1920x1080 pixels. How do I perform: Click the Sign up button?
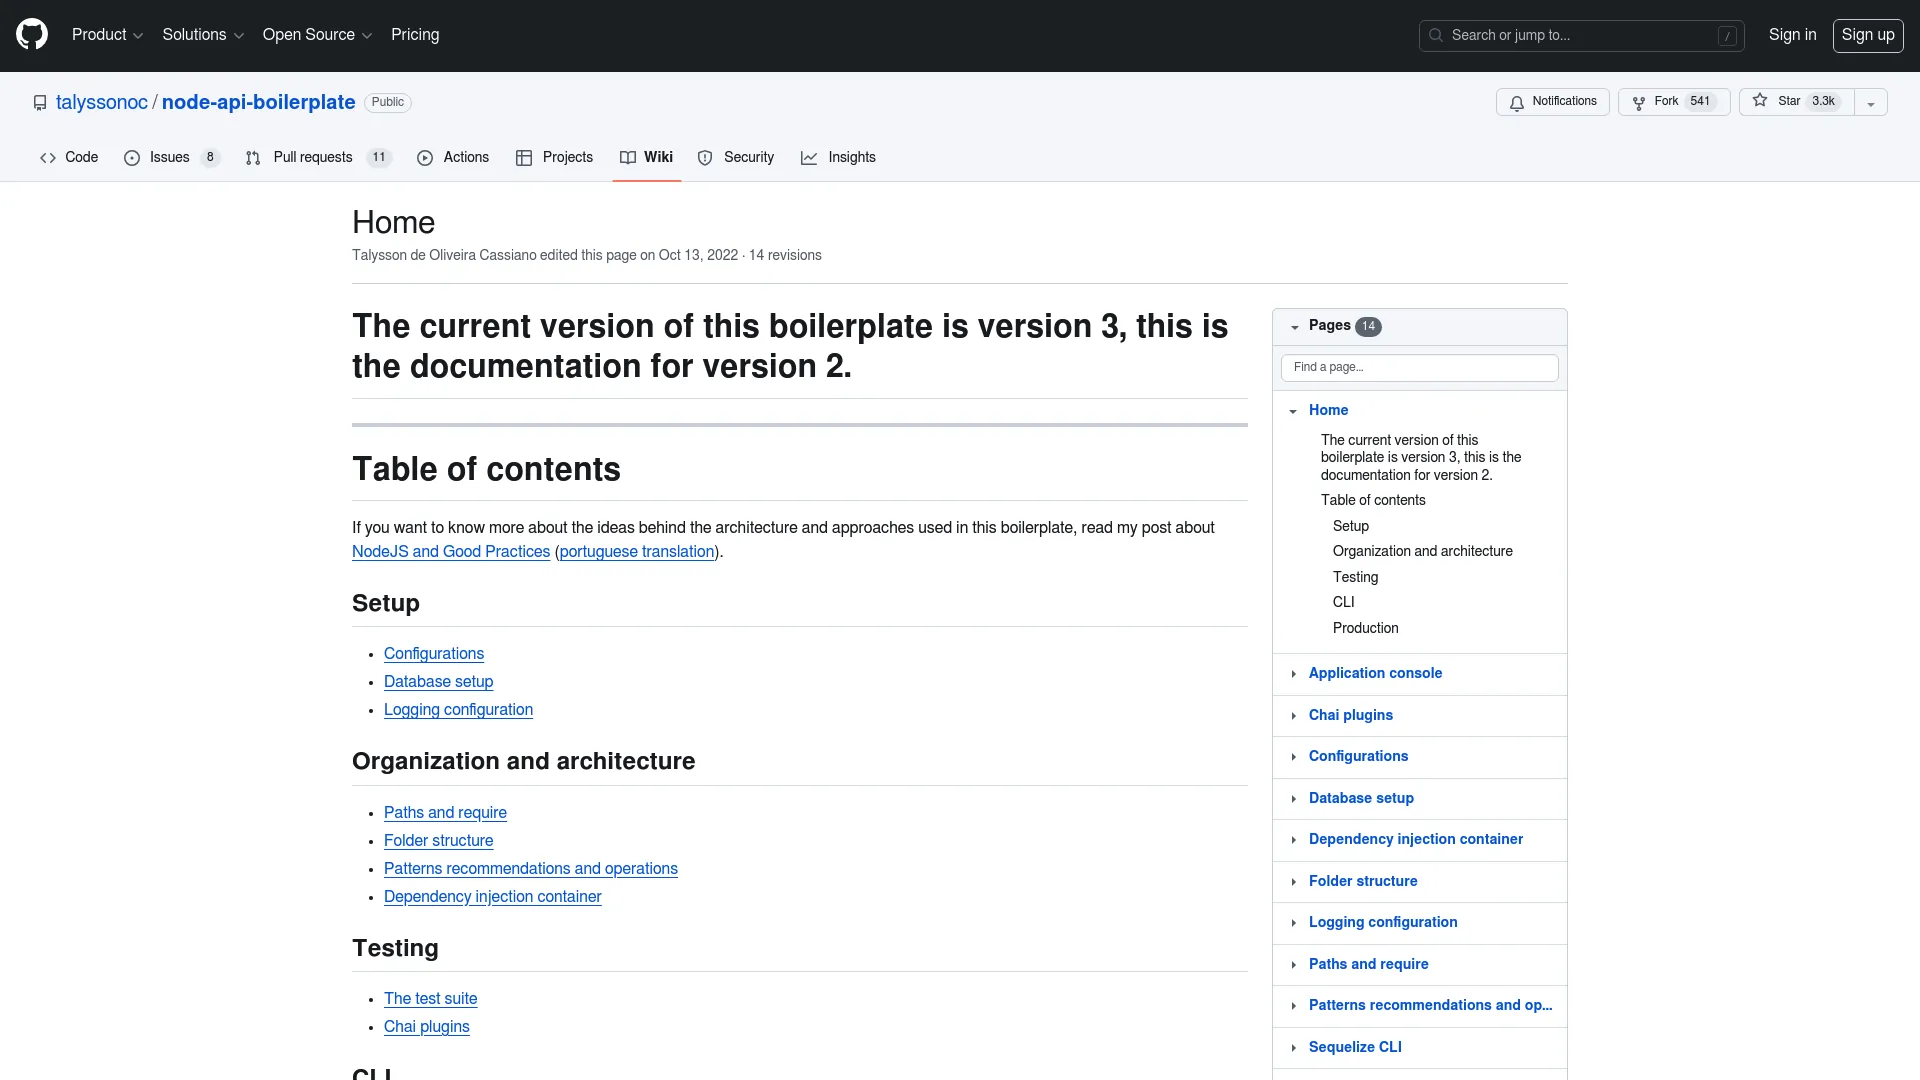coord(1868,35)
